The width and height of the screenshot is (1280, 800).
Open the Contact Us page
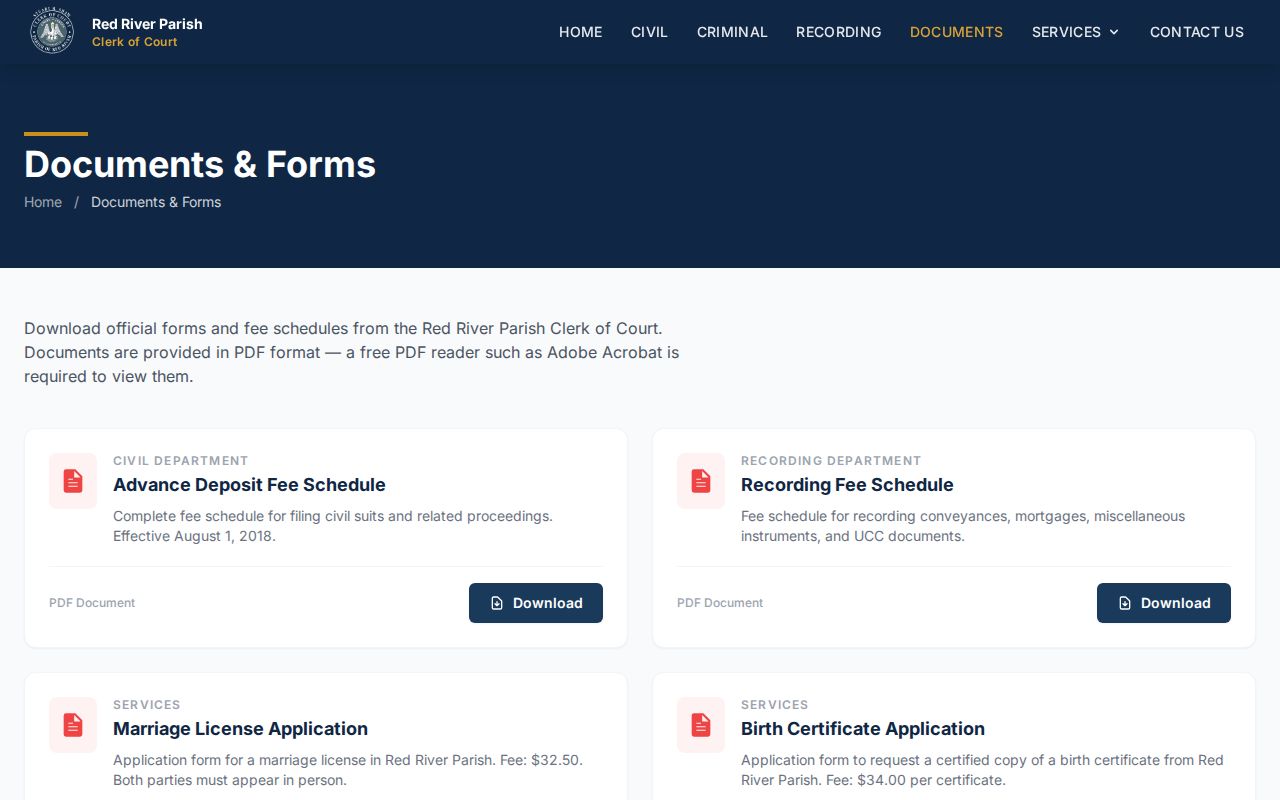(1197, 32)
